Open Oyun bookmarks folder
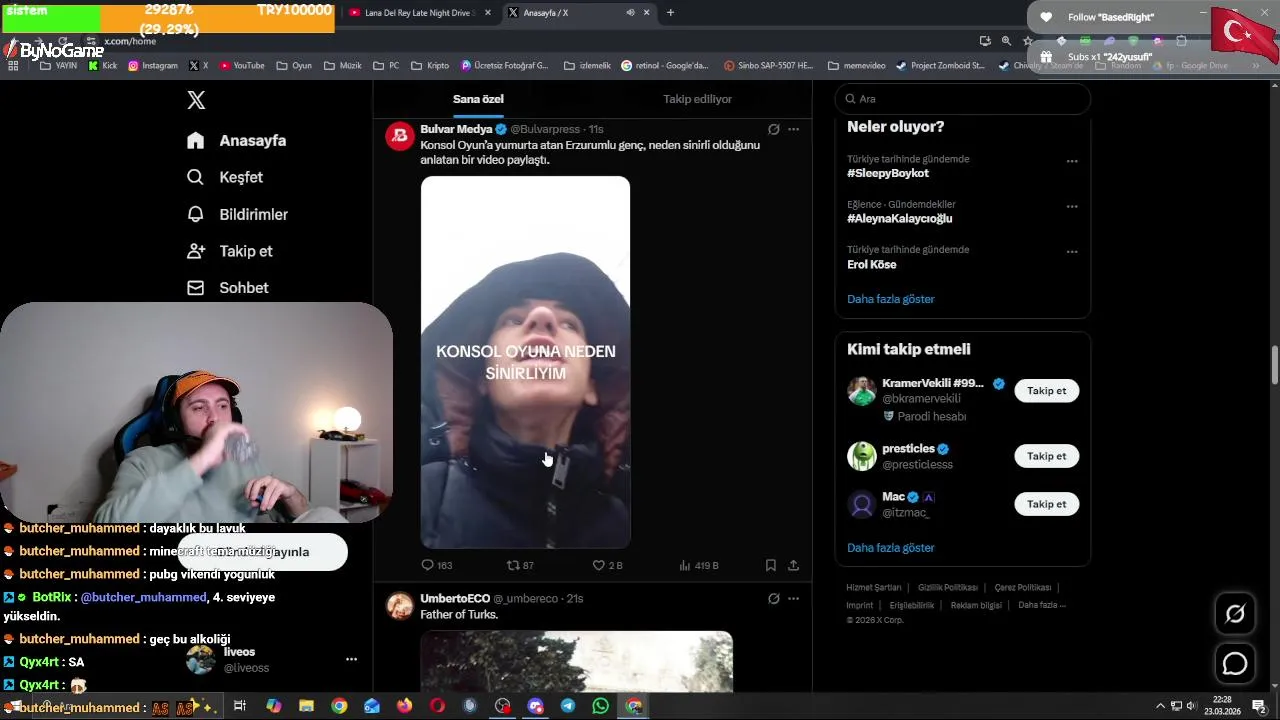Viewport: 1280px width, 720px height. click(294, 66)
